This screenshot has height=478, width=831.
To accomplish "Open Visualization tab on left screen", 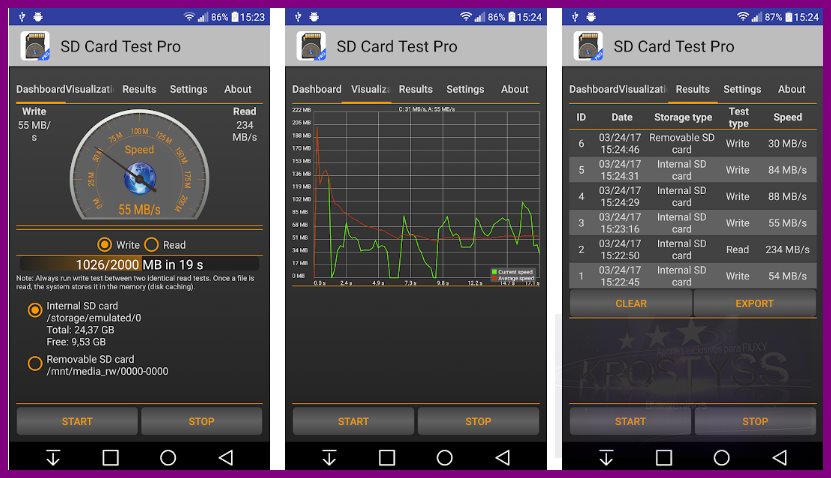I will point(89,89).
